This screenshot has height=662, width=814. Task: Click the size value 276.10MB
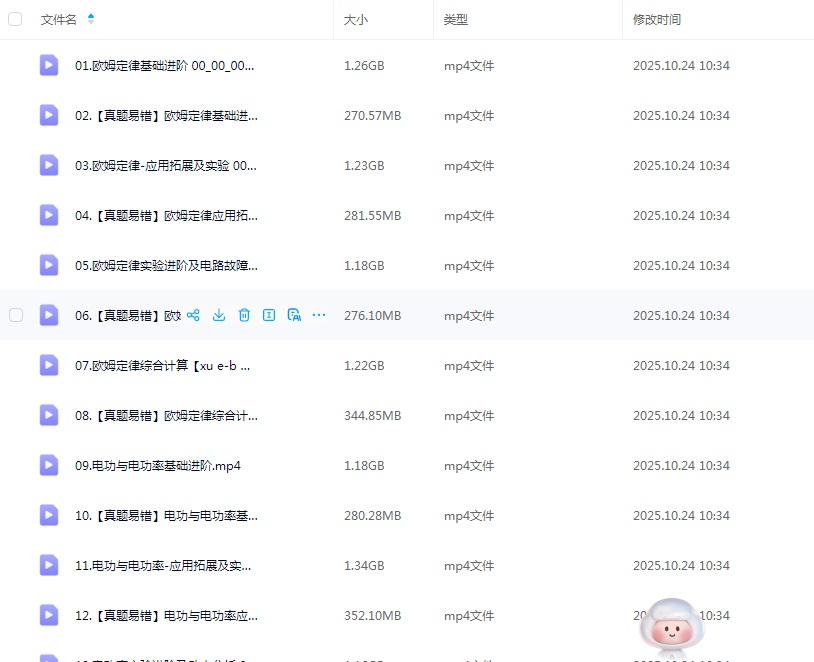point(372,316)
